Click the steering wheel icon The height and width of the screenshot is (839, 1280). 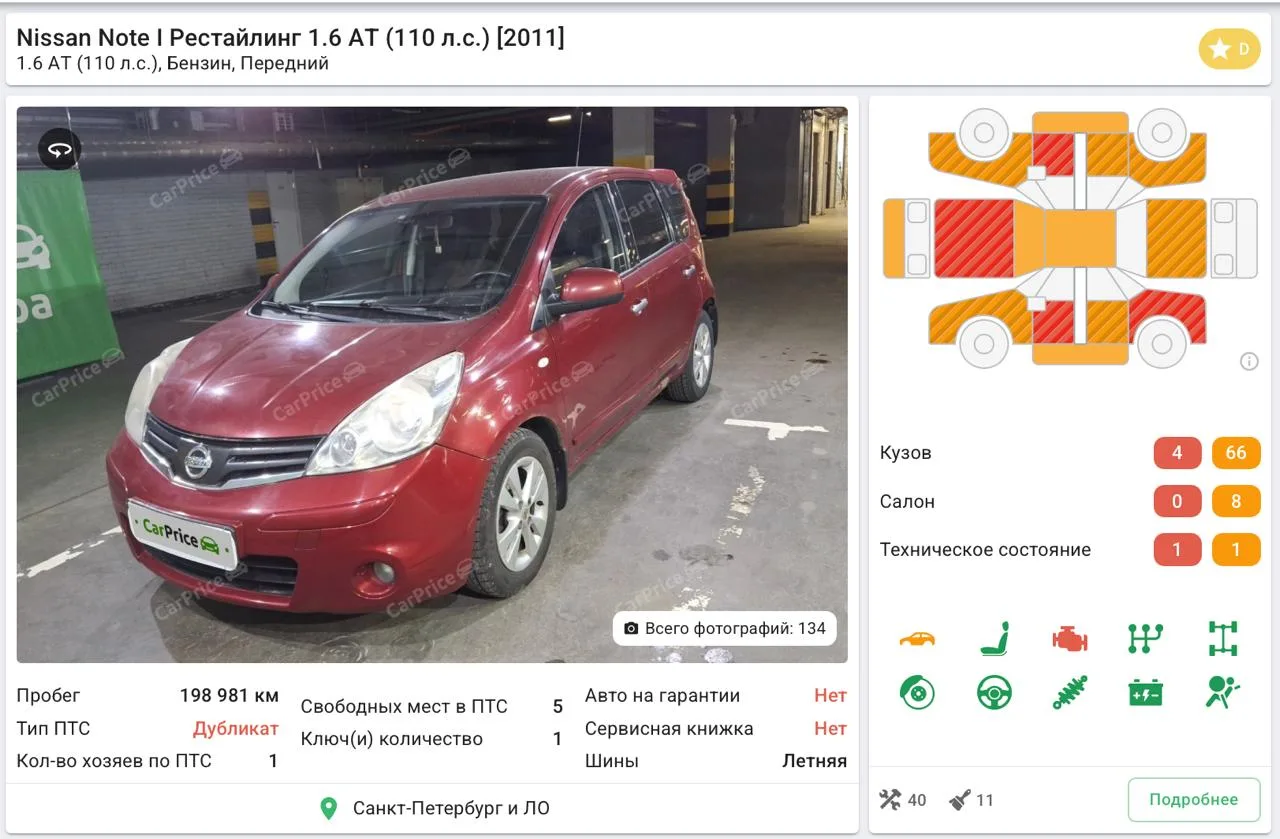click(x=994, y=692)
